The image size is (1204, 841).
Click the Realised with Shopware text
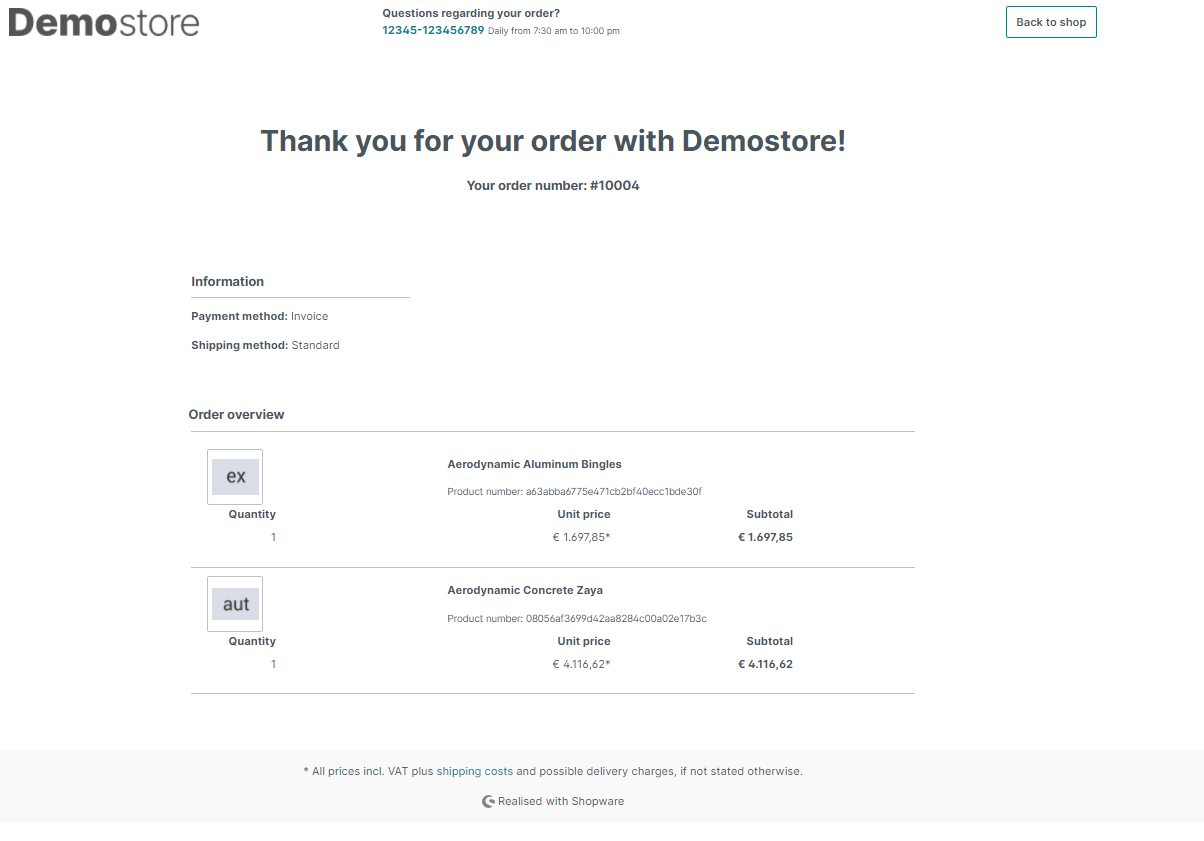pos(561,801)
